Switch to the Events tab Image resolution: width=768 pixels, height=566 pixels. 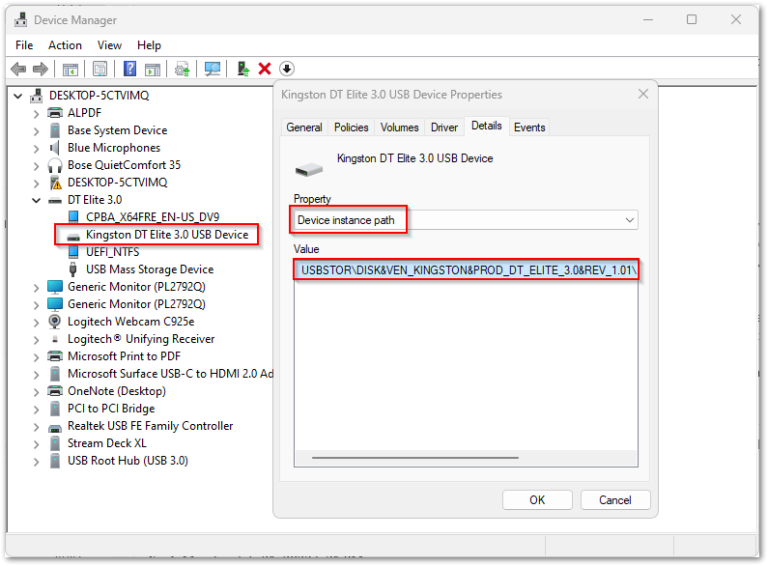529,127
